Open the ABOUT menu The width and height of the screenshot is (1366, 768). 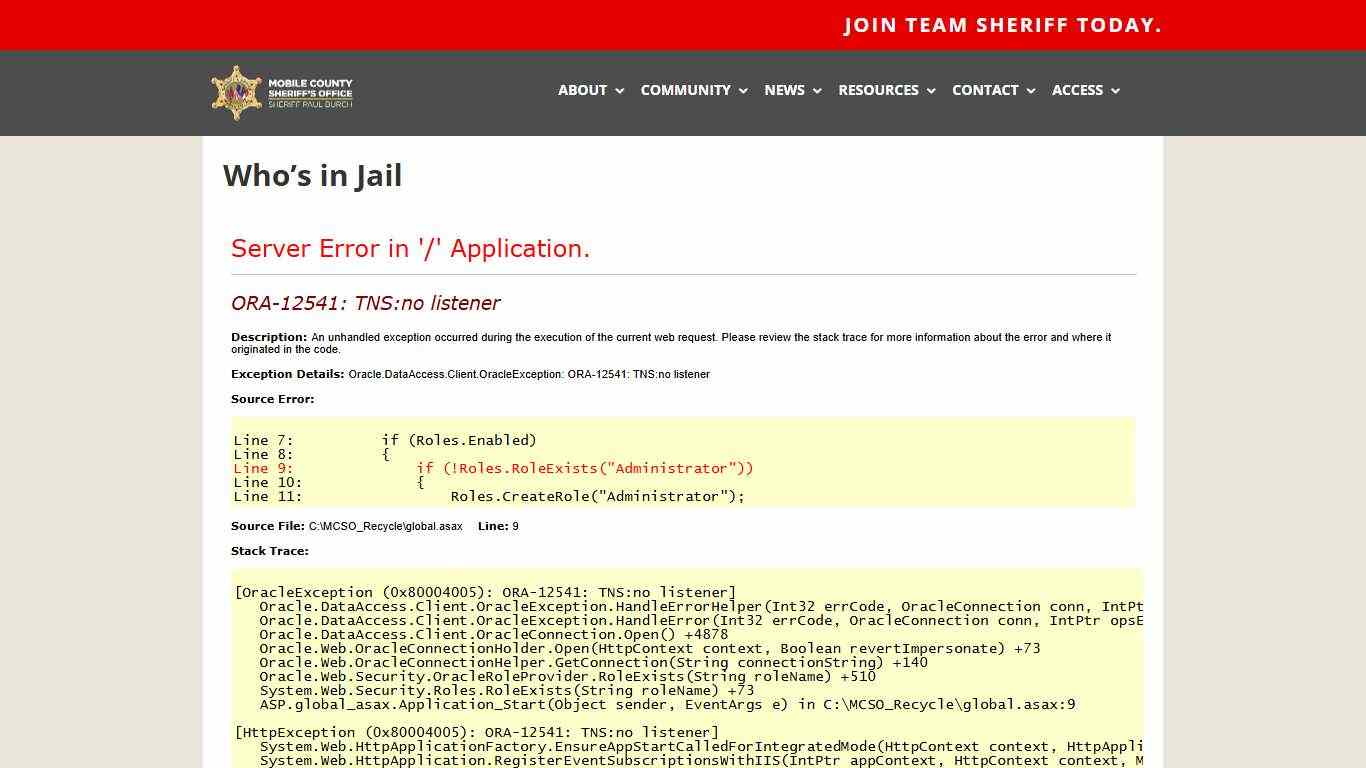point(582,90)
